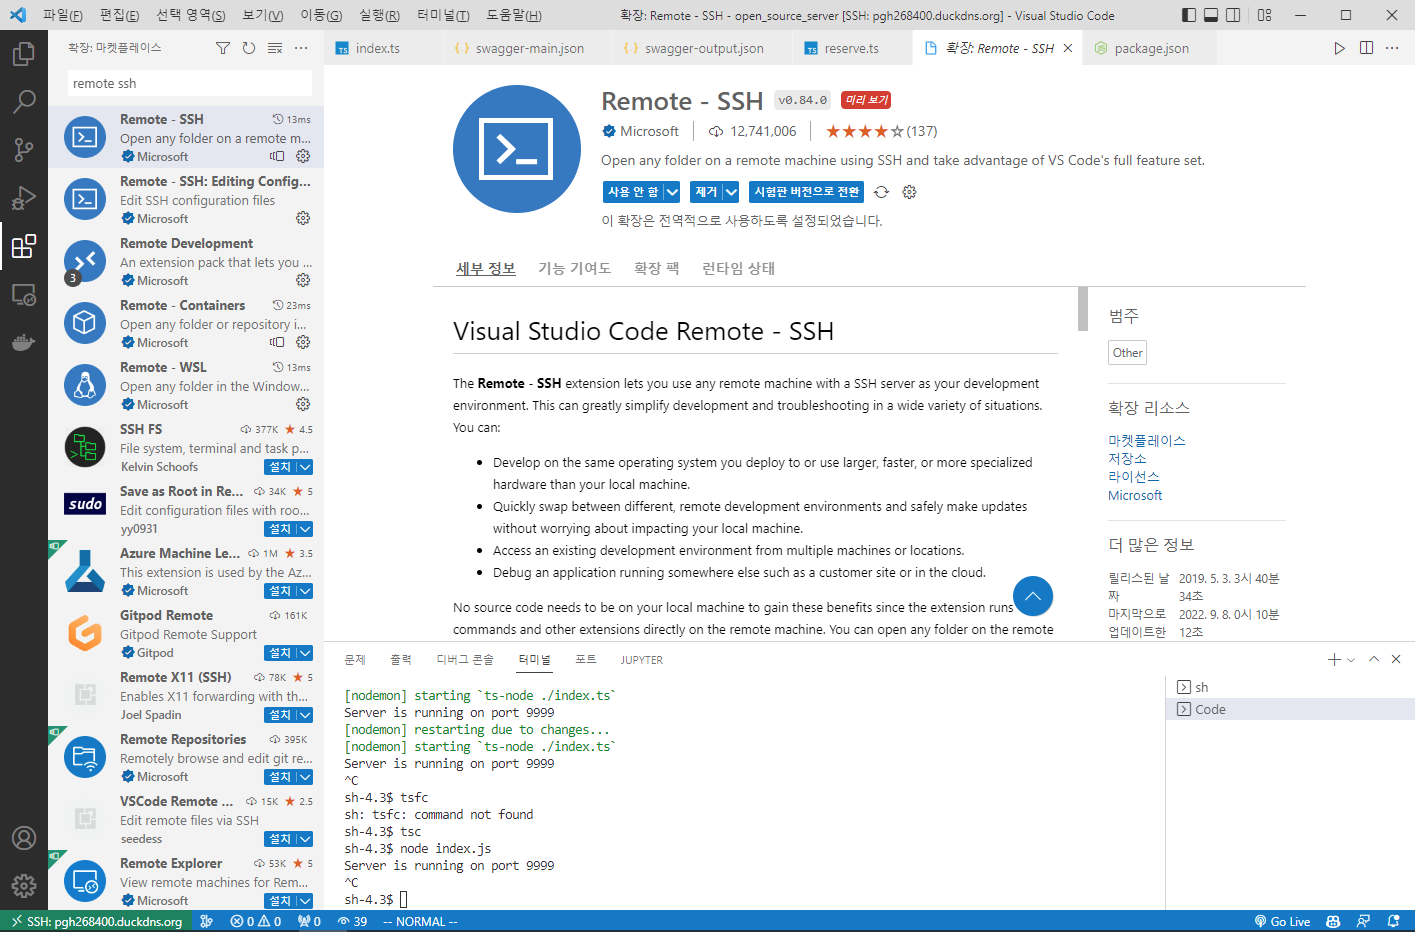Refresh the extensions marketplace list
This screenshot has width=1415, height=932.
point(249,48)
